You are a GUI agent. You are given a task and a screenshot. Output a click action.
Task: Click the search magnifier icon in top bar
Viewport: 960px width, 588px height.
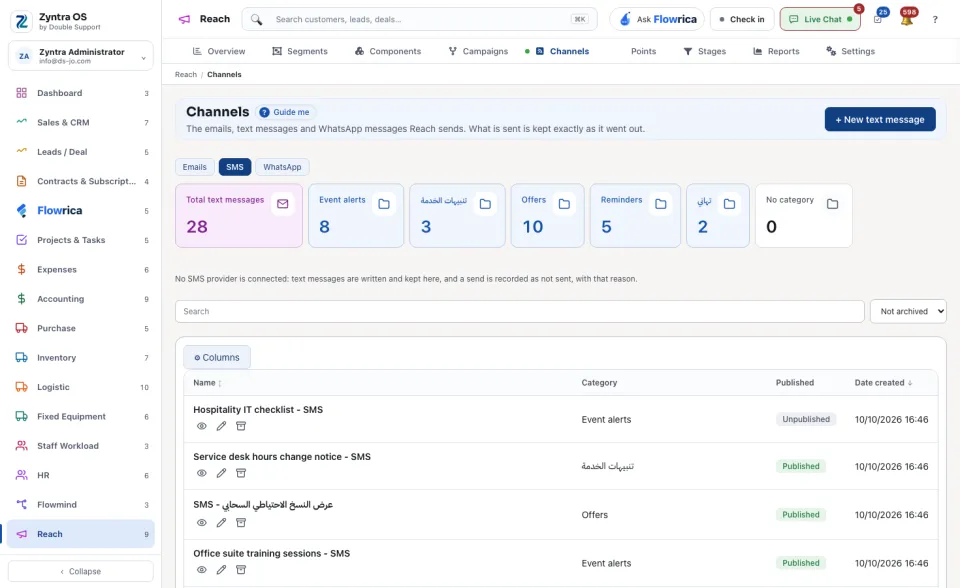click(257, 20)
